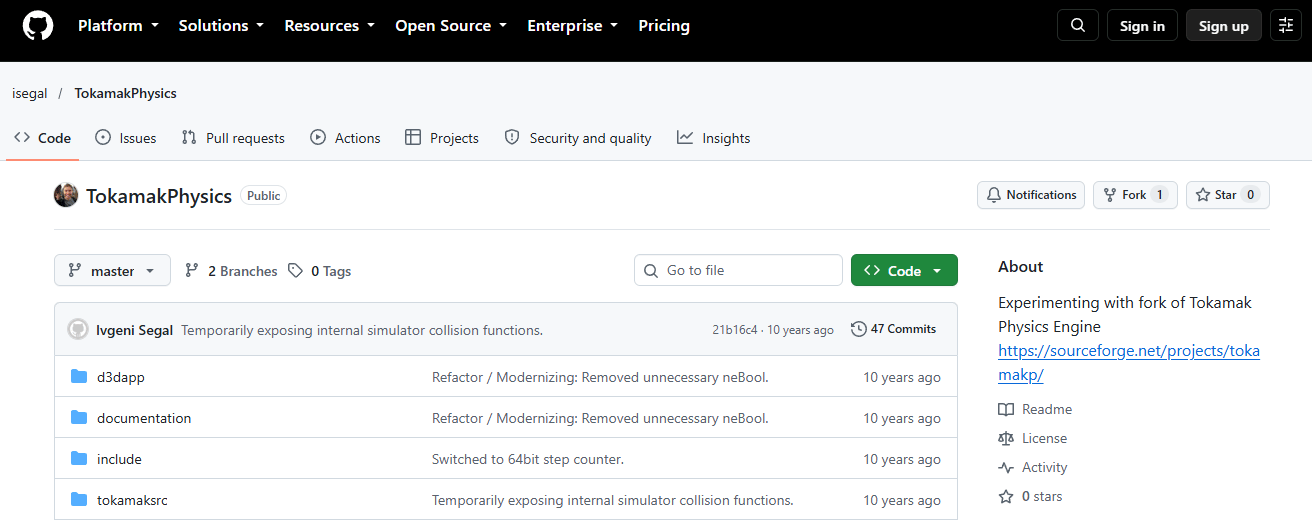Screen dimensions: 1312x520
Task: Open the License link in About
Action: [x=1033, y=438]
